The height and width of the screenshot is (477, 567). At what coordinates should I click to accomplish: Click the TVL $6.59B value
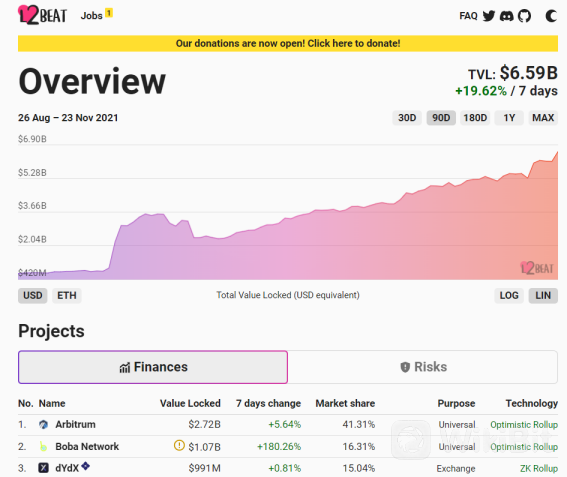[528, 73]
